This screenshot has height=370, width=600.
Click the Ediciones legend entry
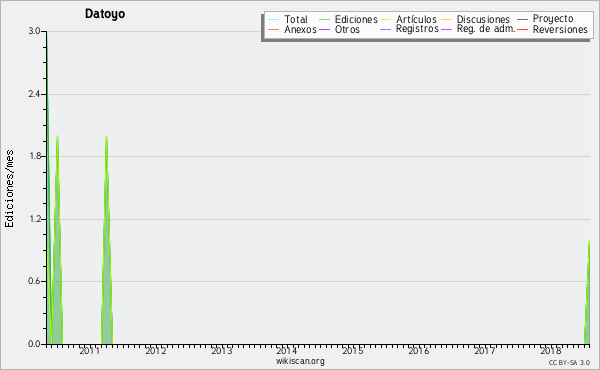coord(348,19)
